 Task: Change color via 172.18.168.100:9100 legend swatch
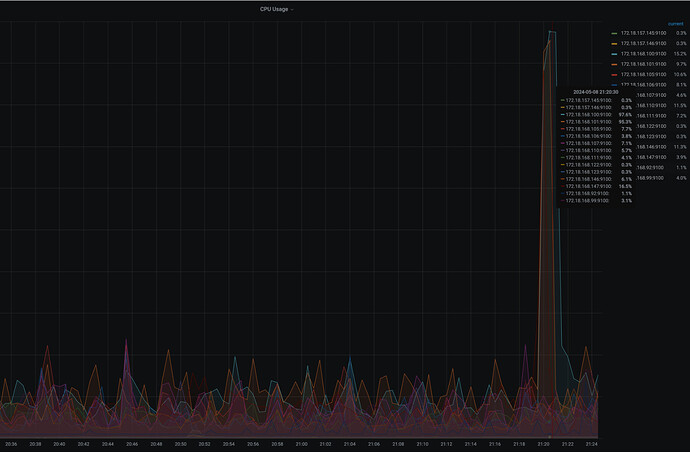tap(614, 54)
